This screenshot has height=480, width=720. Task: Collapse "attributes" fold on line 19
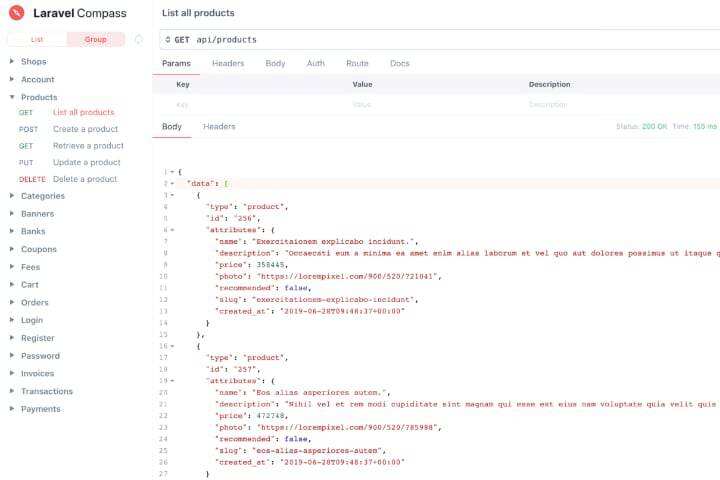173,381
